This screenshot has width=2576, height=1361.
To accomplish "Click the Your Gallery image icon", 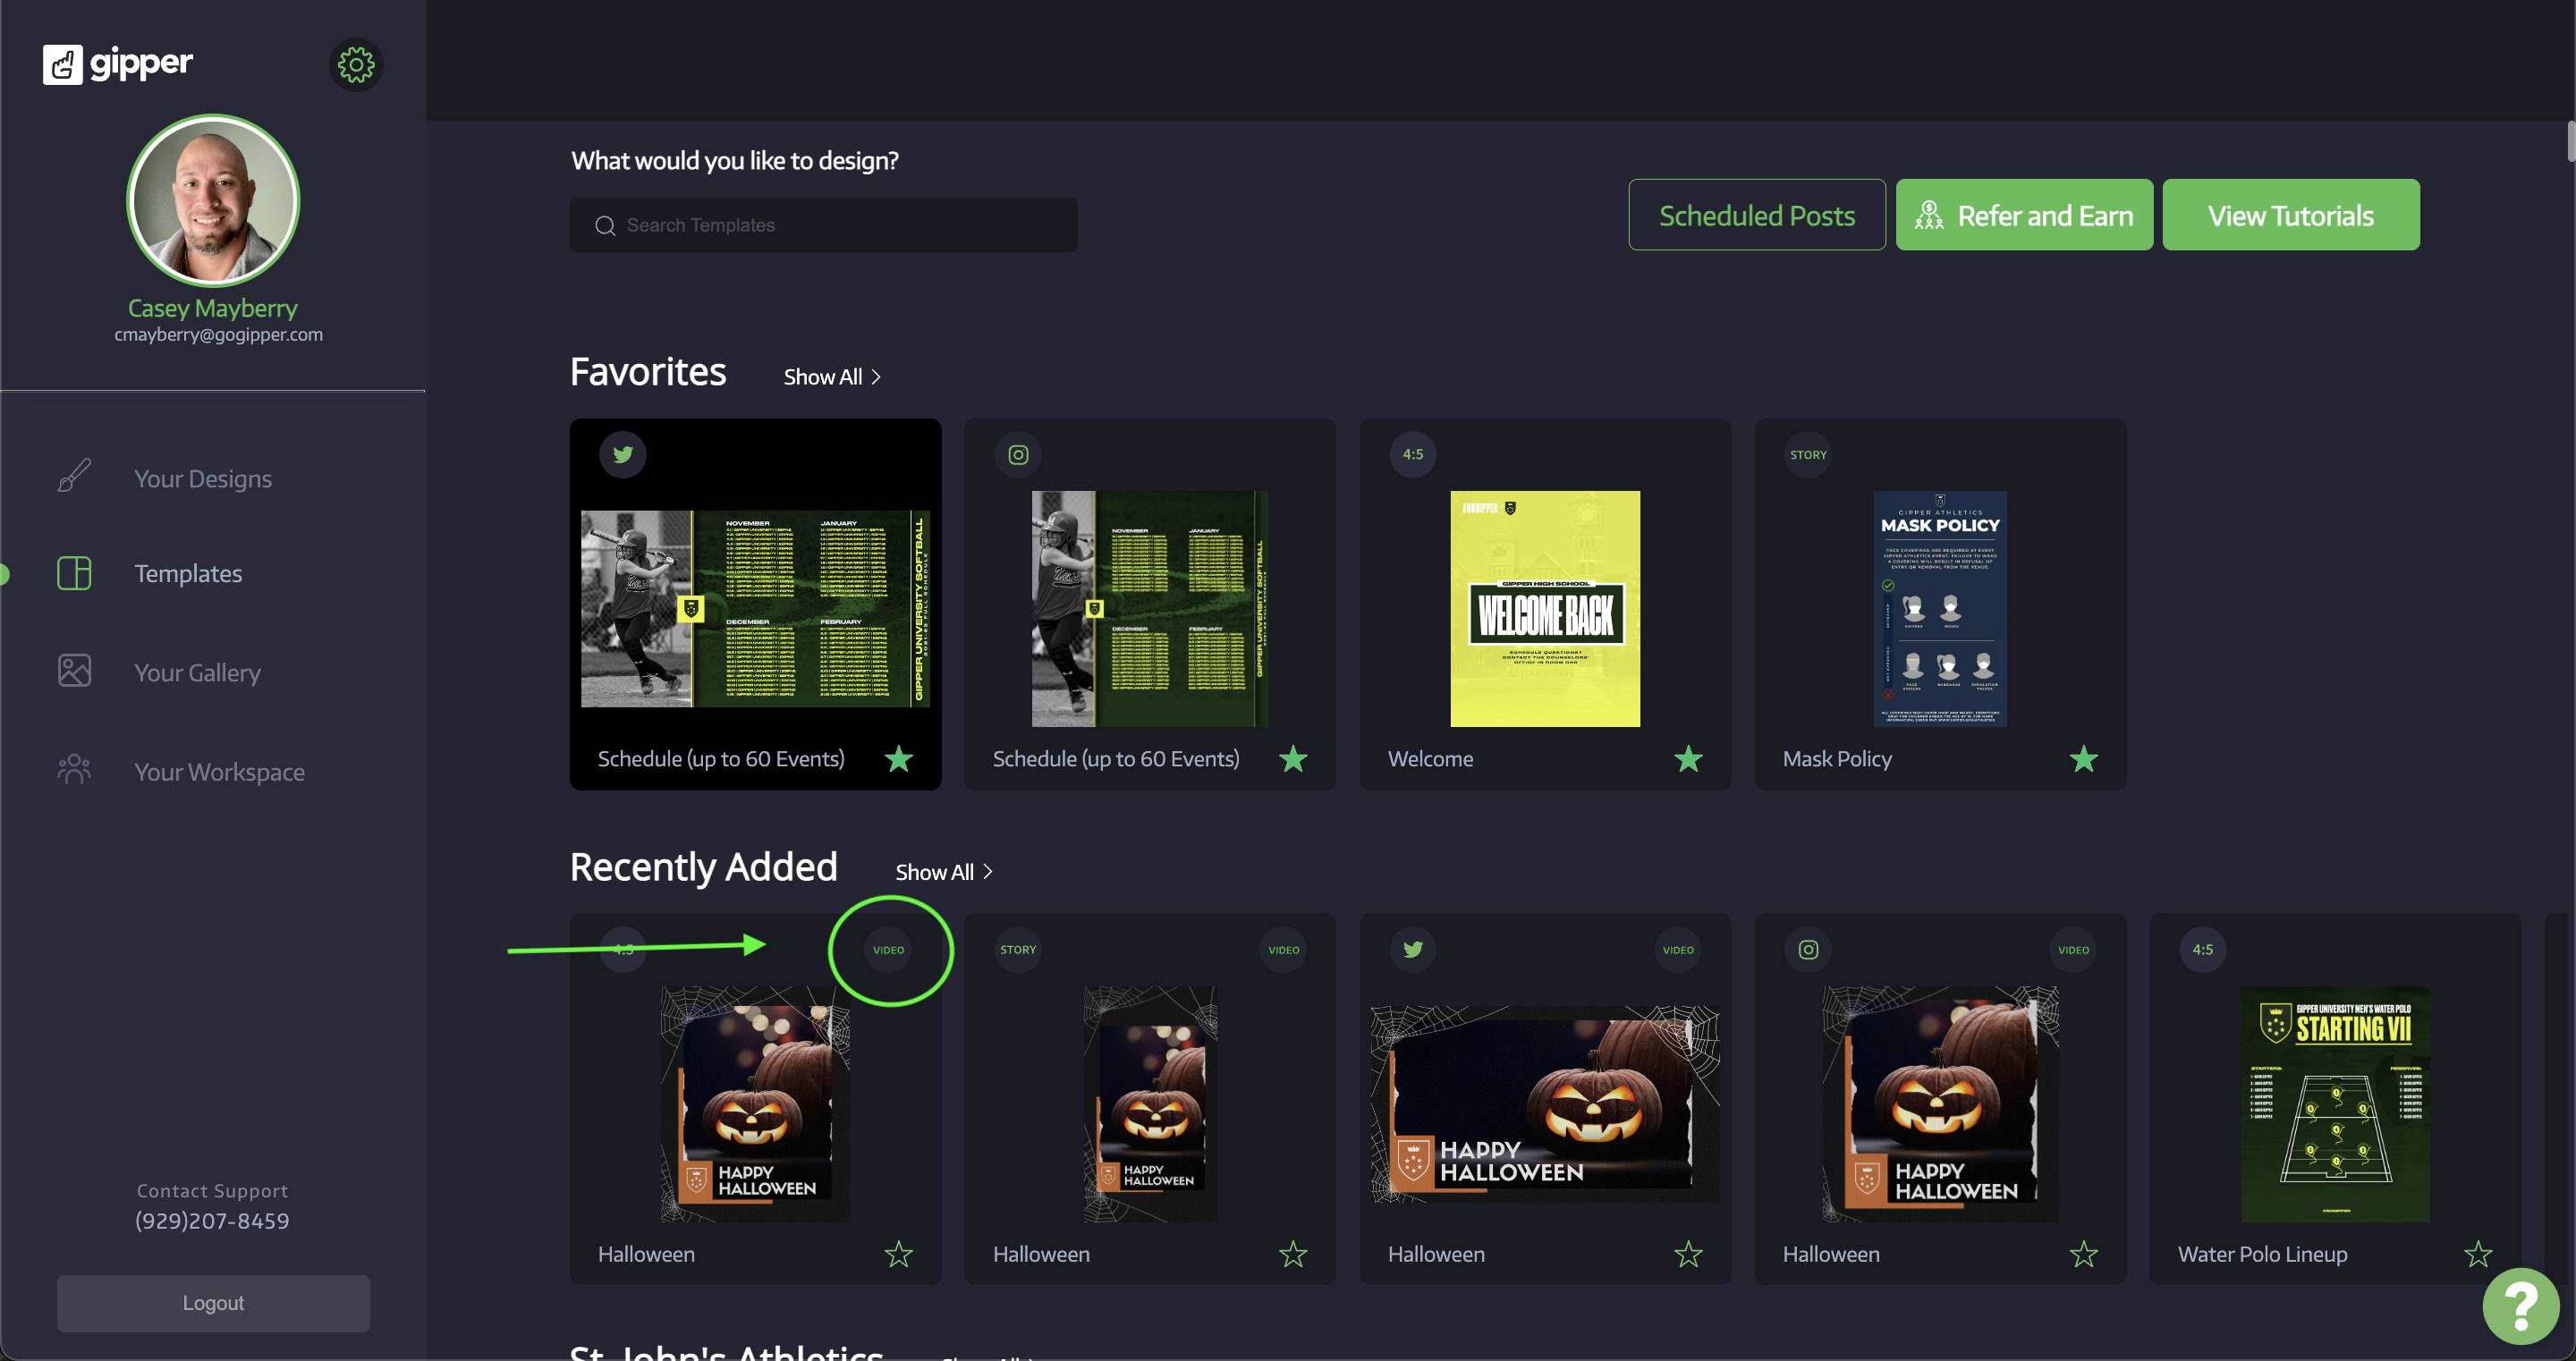I will coord(74,670).
